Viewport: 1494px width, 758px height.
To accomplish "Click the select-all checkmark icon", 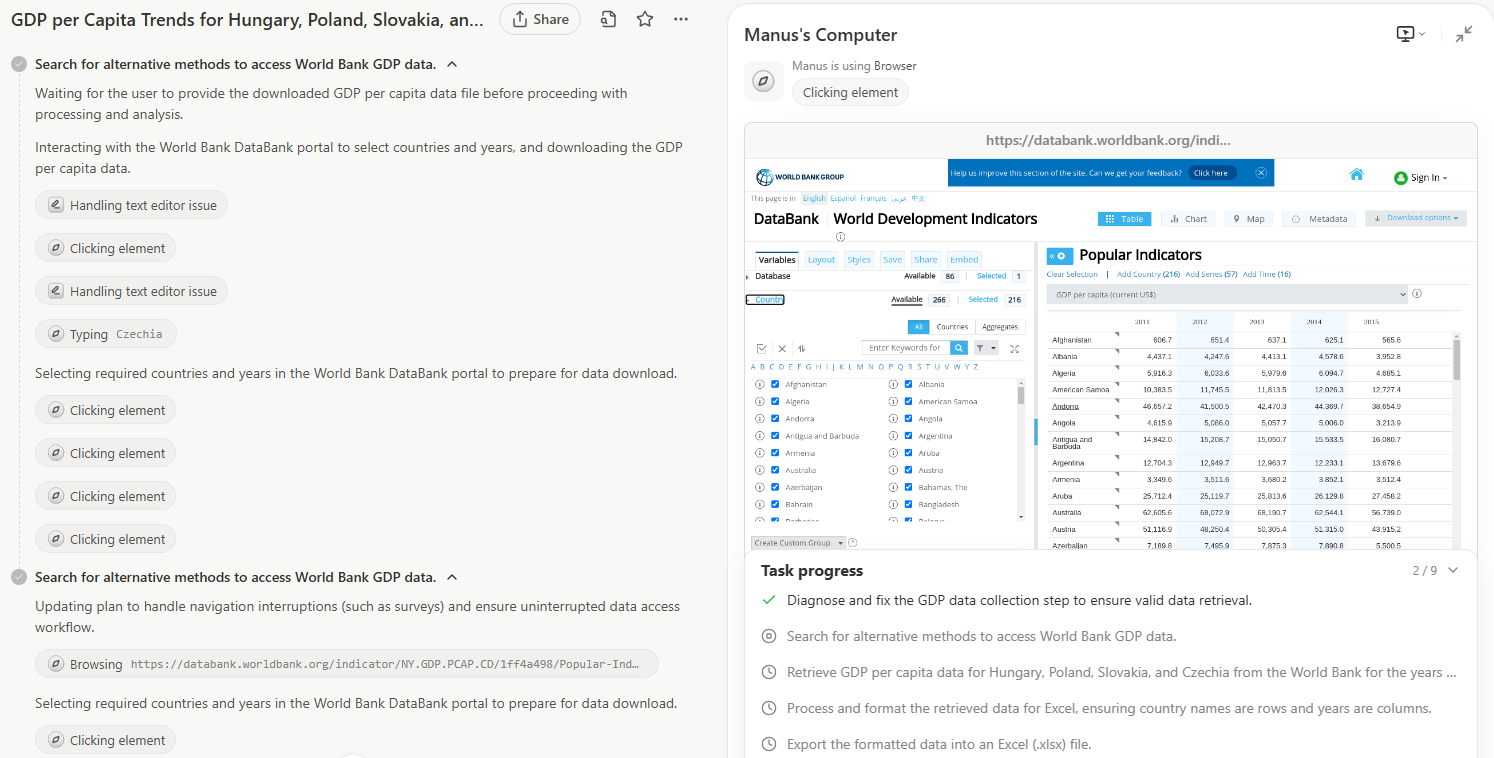I will coord(762,348).
